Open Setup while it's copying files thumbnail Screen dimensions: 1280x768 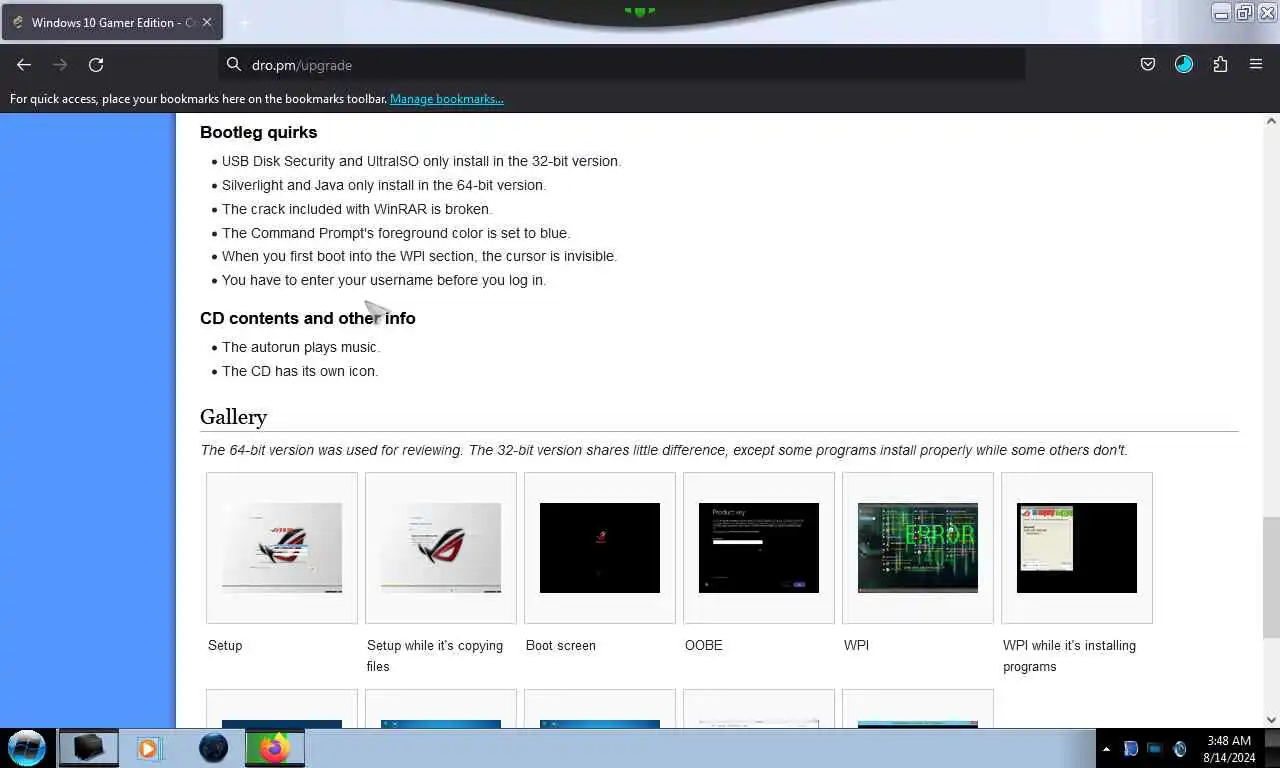pyautogui.click(x=441, y=548)
